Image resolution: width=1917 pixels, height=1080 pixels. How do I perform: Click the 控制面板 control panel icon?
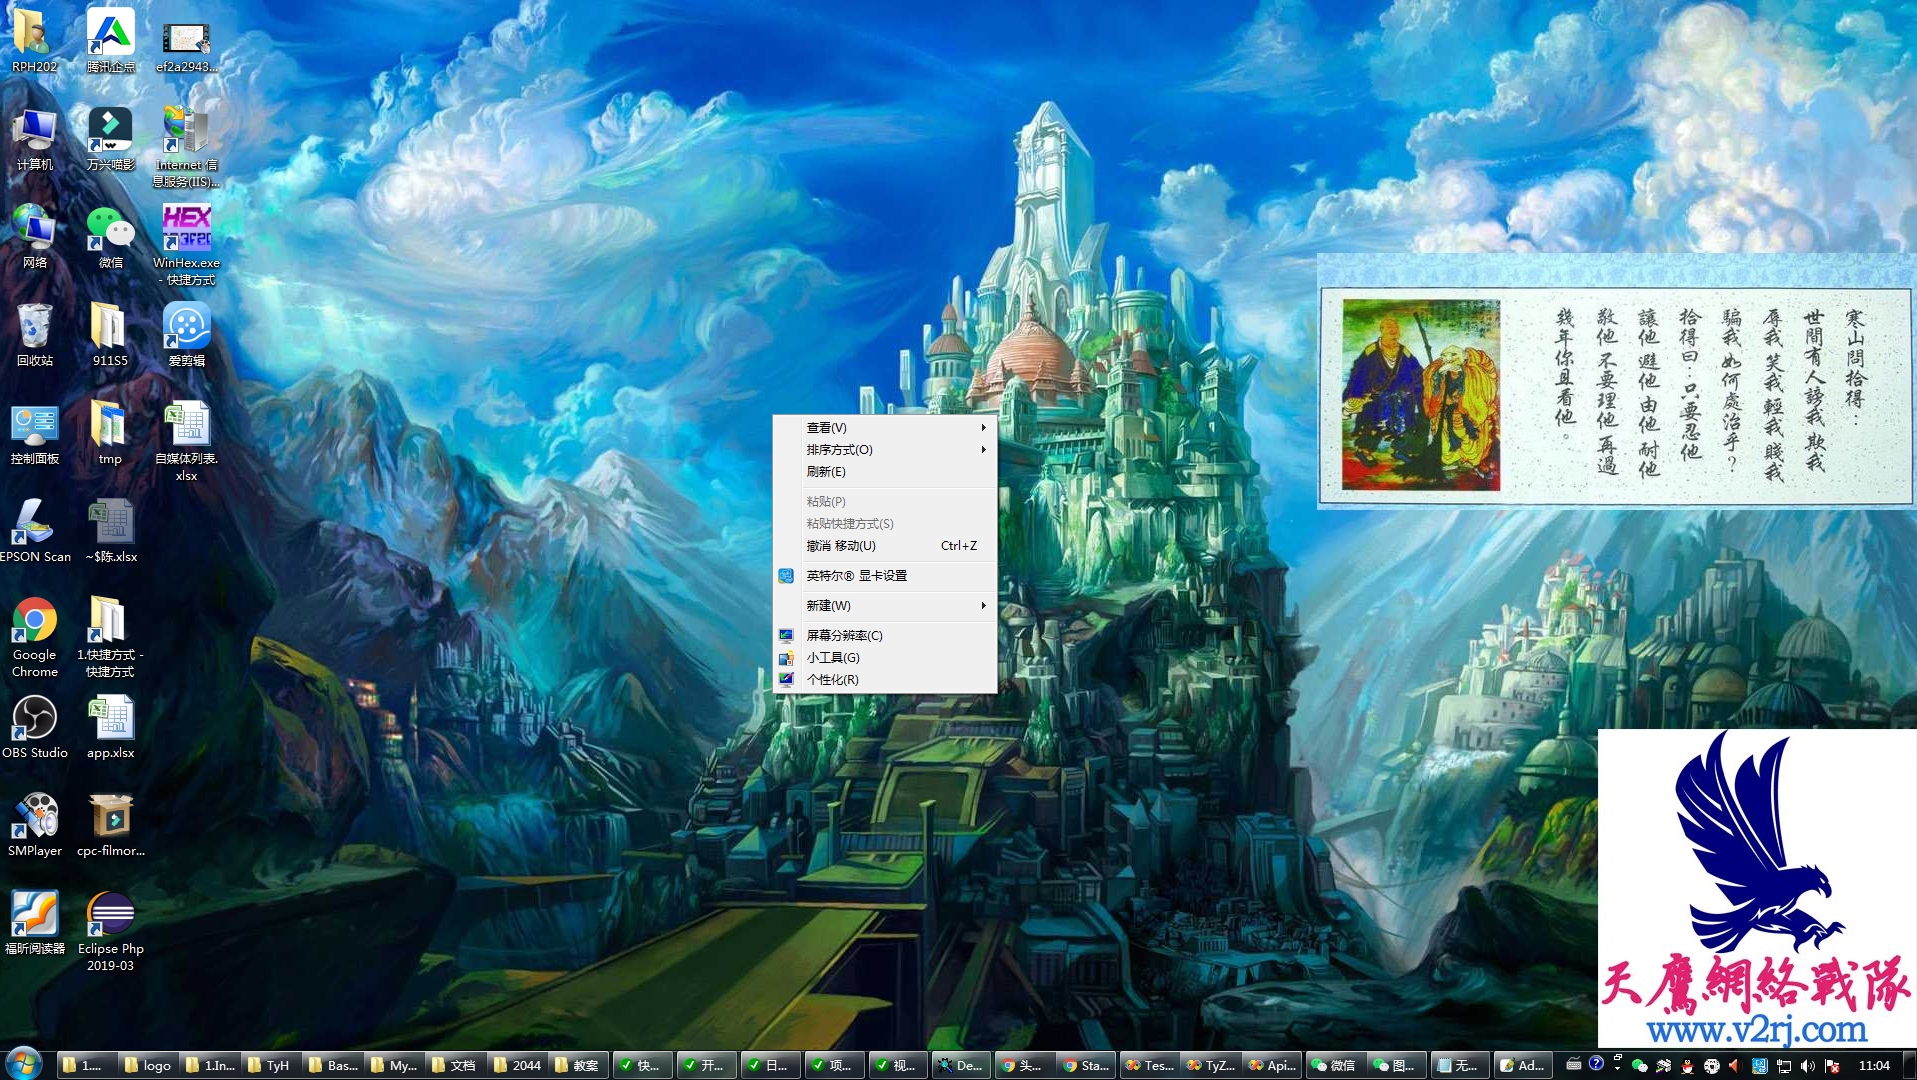coord(35,426)
